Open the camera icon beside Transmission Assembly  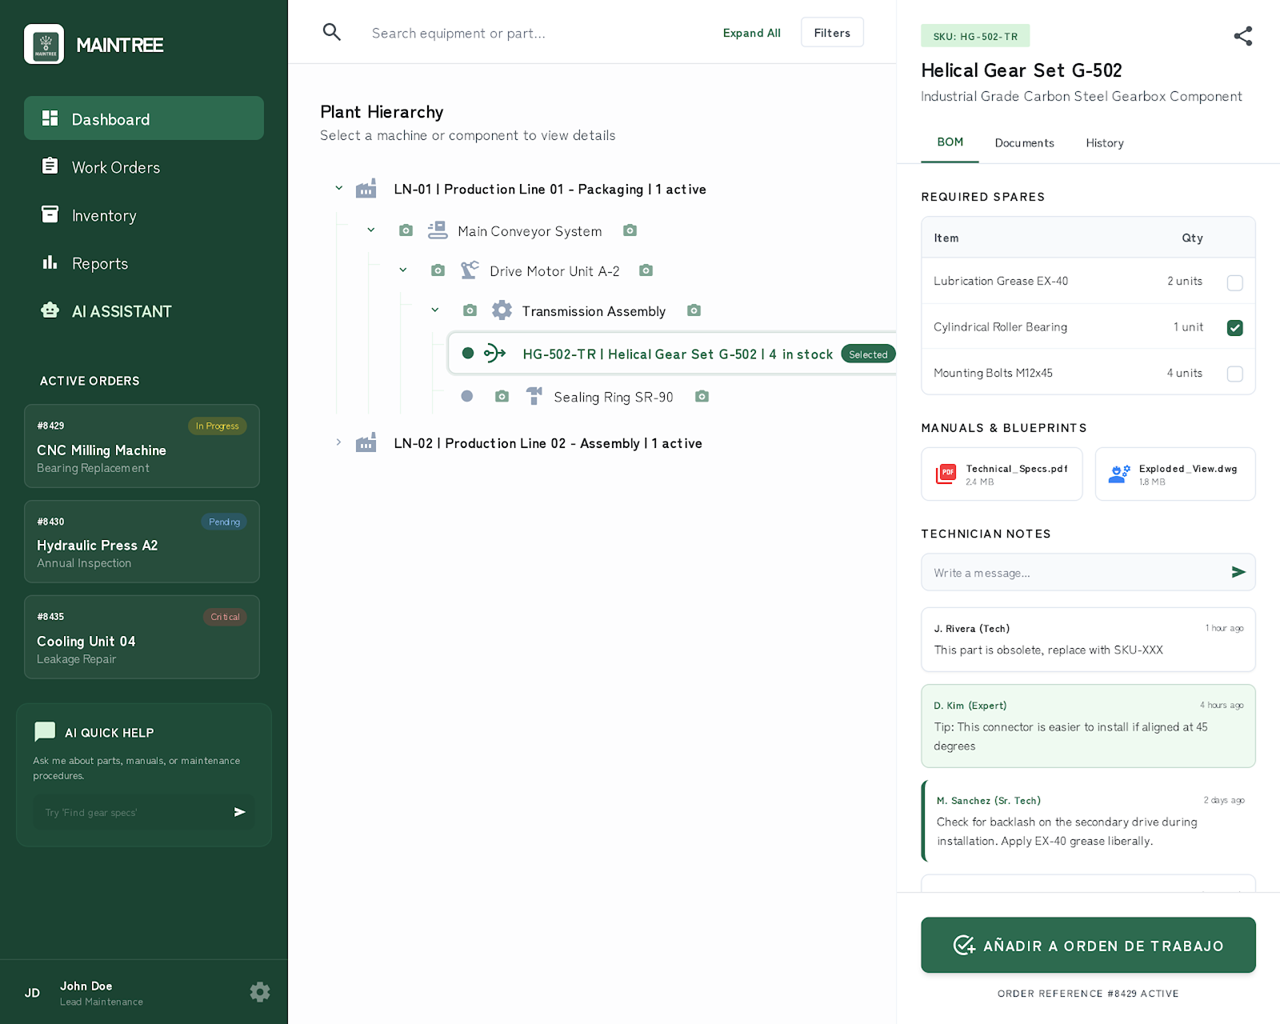point(694,310)
